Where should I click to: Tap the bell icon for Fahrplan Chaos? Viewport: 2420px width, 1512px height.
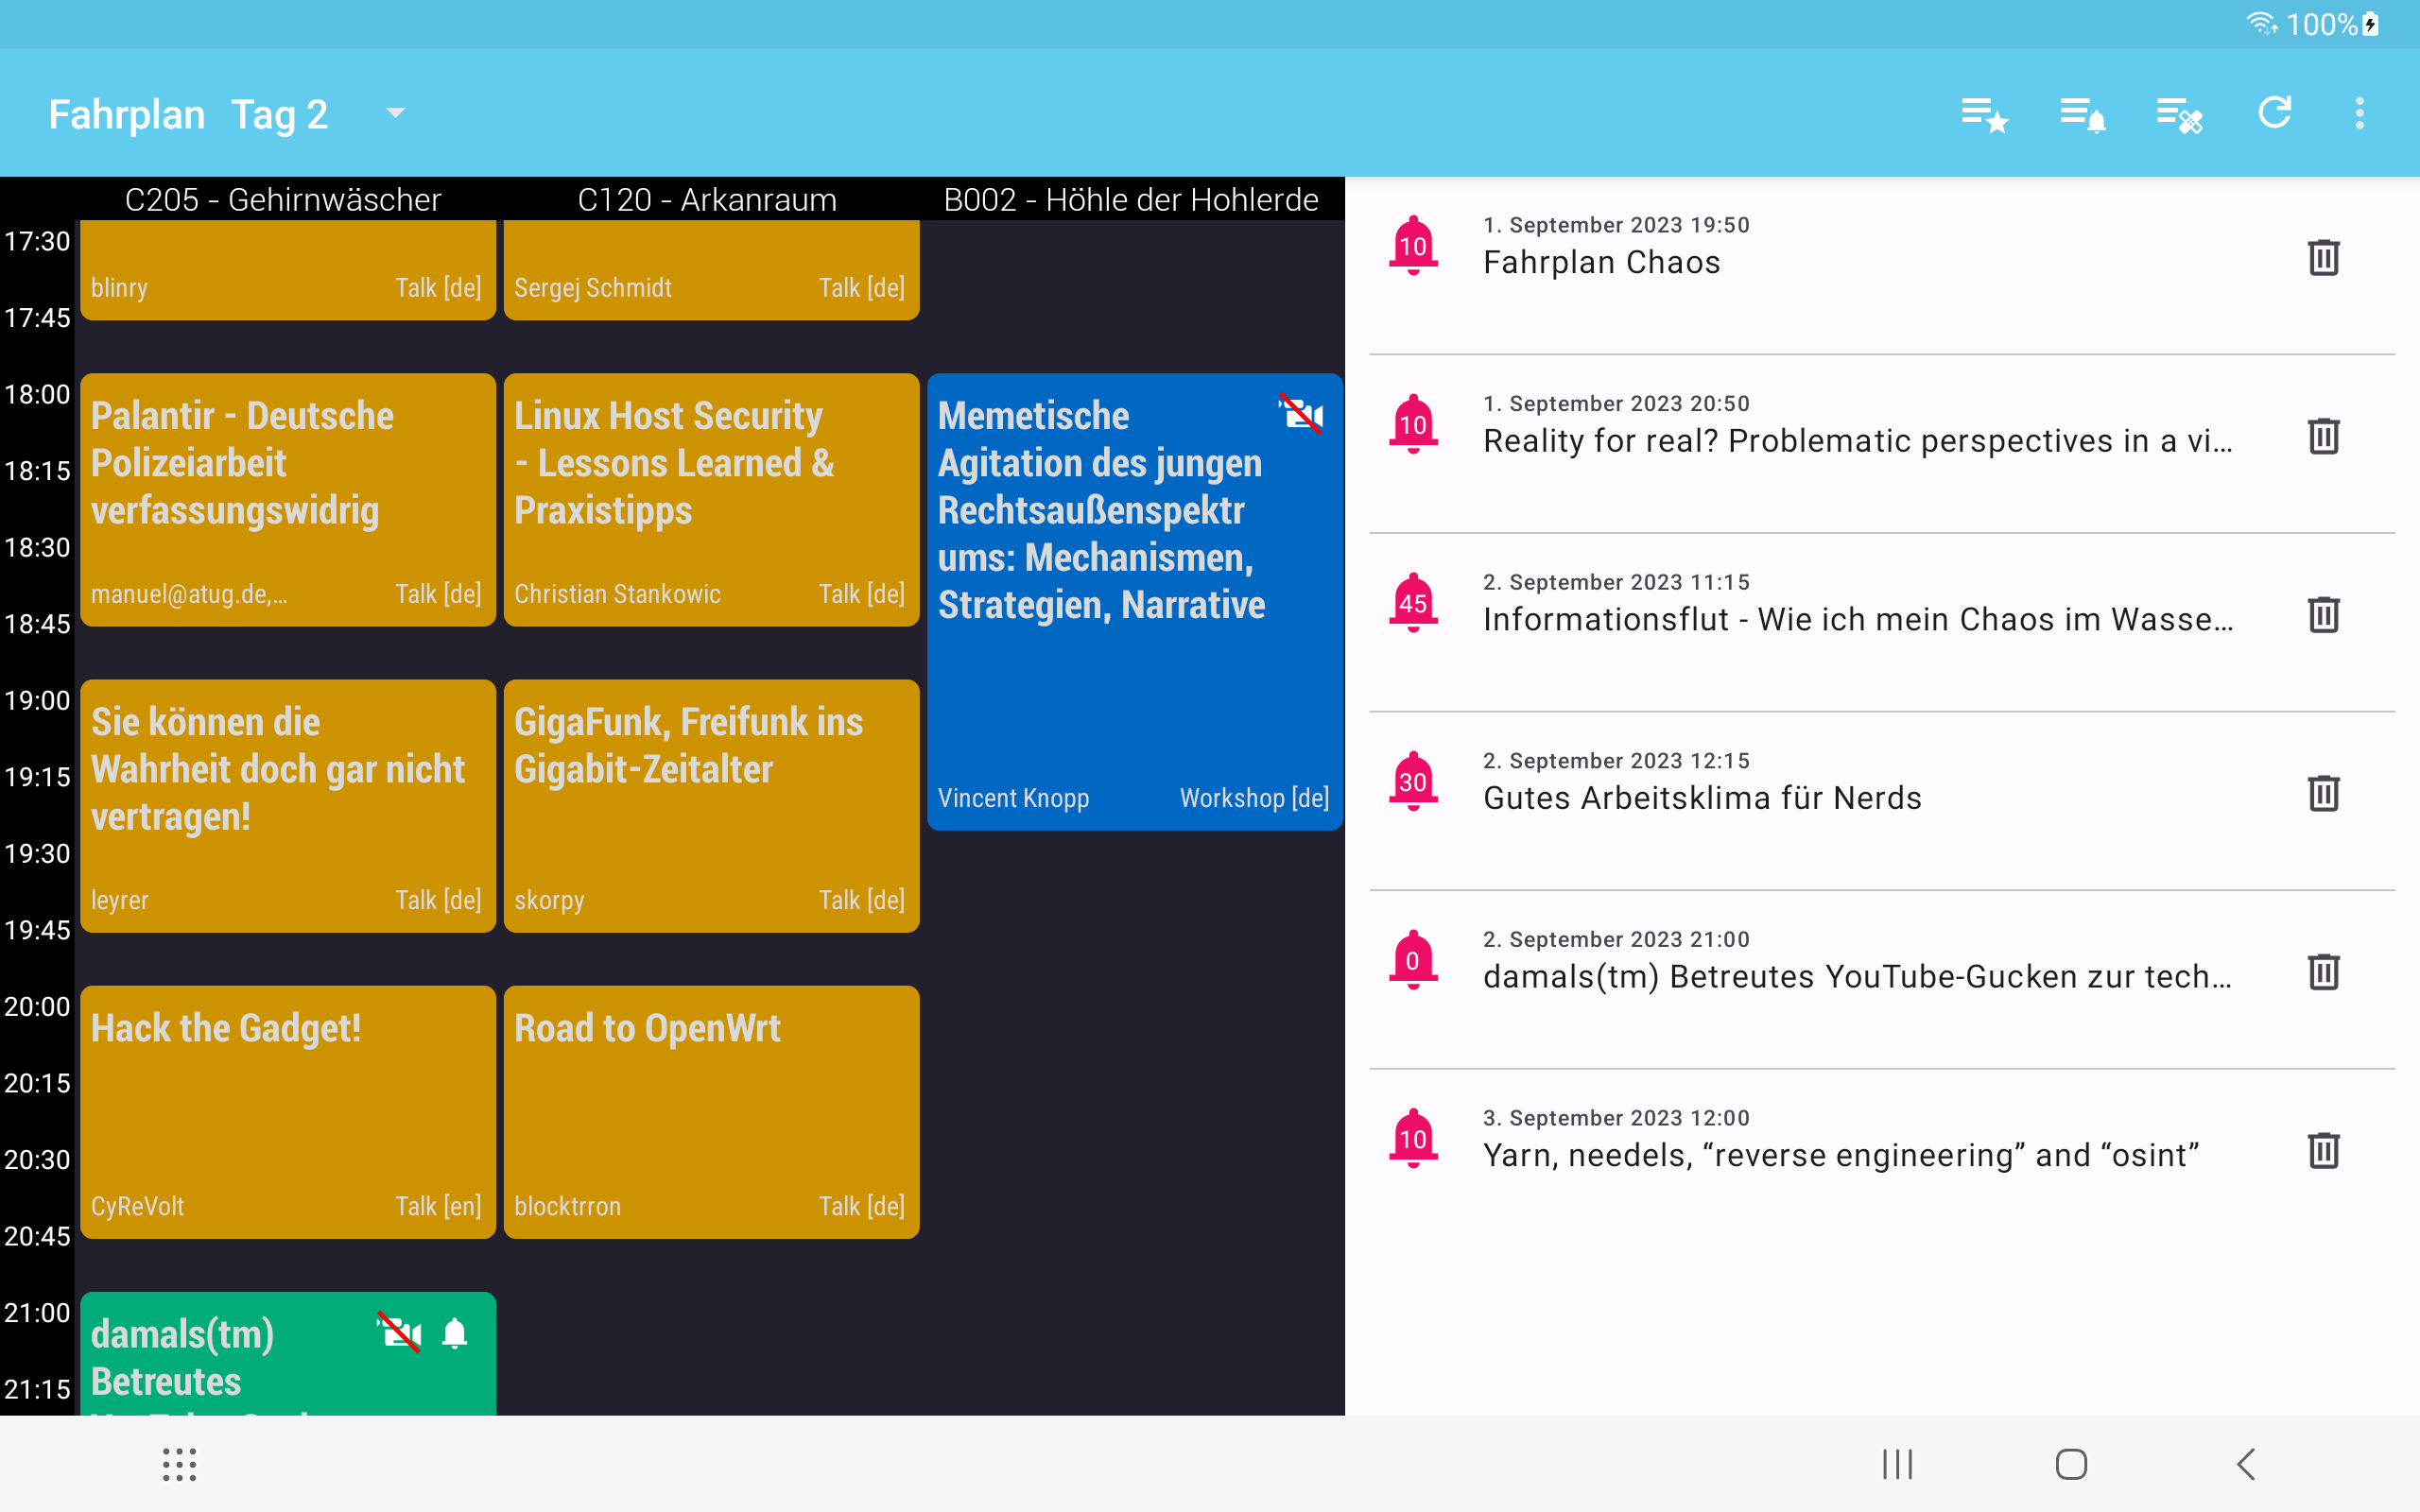(x=1413, y=245)
